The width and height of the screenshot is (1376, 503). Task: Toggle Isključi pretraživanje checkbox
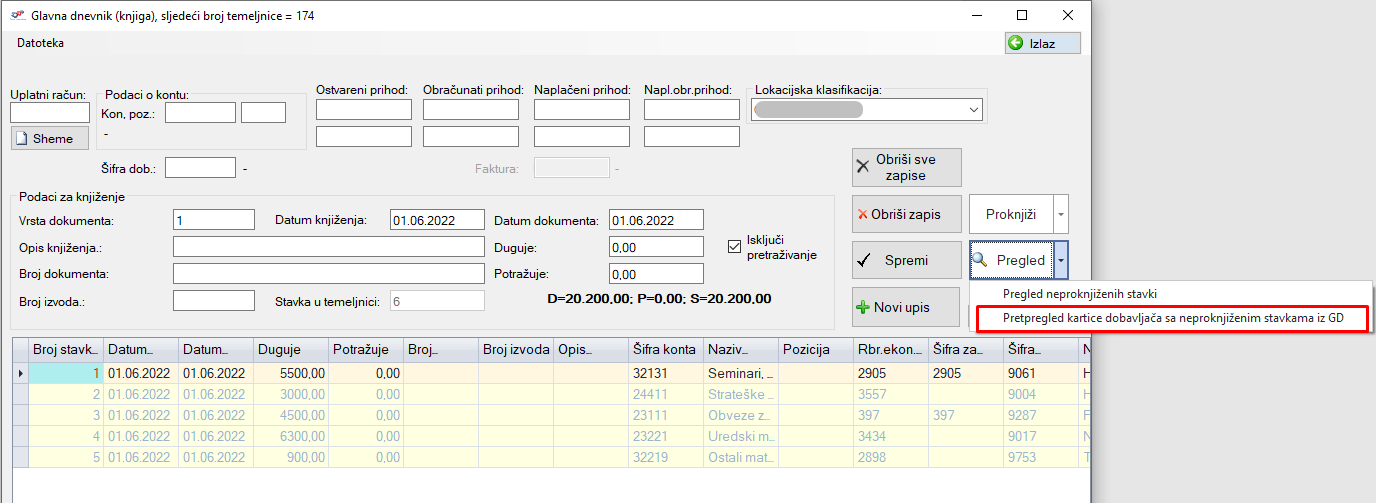click(735, 246)
